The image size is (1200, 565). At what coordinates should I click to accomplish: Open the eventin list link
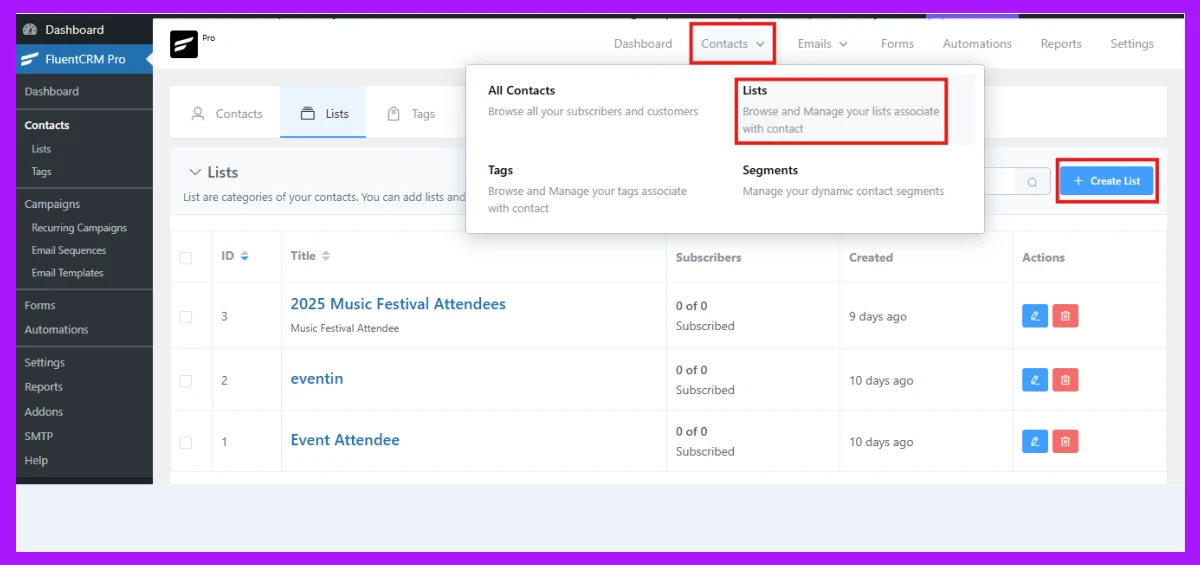317,379
